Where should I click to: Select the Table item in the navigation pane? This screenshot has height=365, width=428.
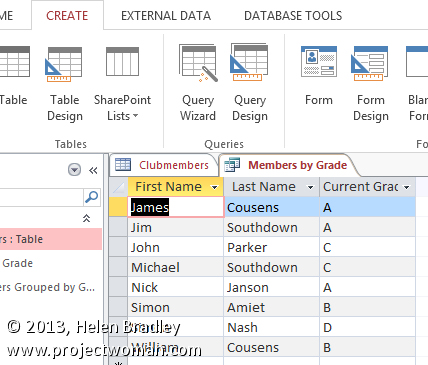[51, 239]
